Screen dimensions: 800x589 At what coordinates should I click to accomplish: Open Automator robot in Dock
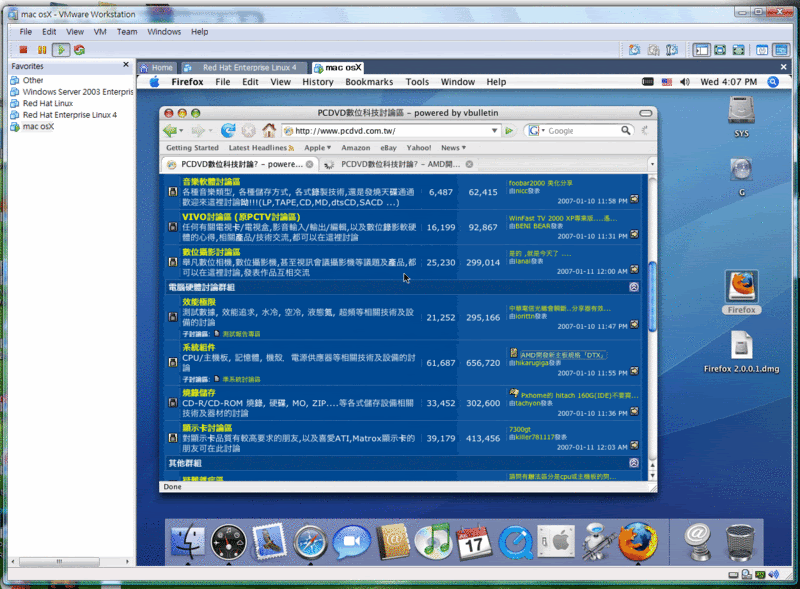[596, 541]
